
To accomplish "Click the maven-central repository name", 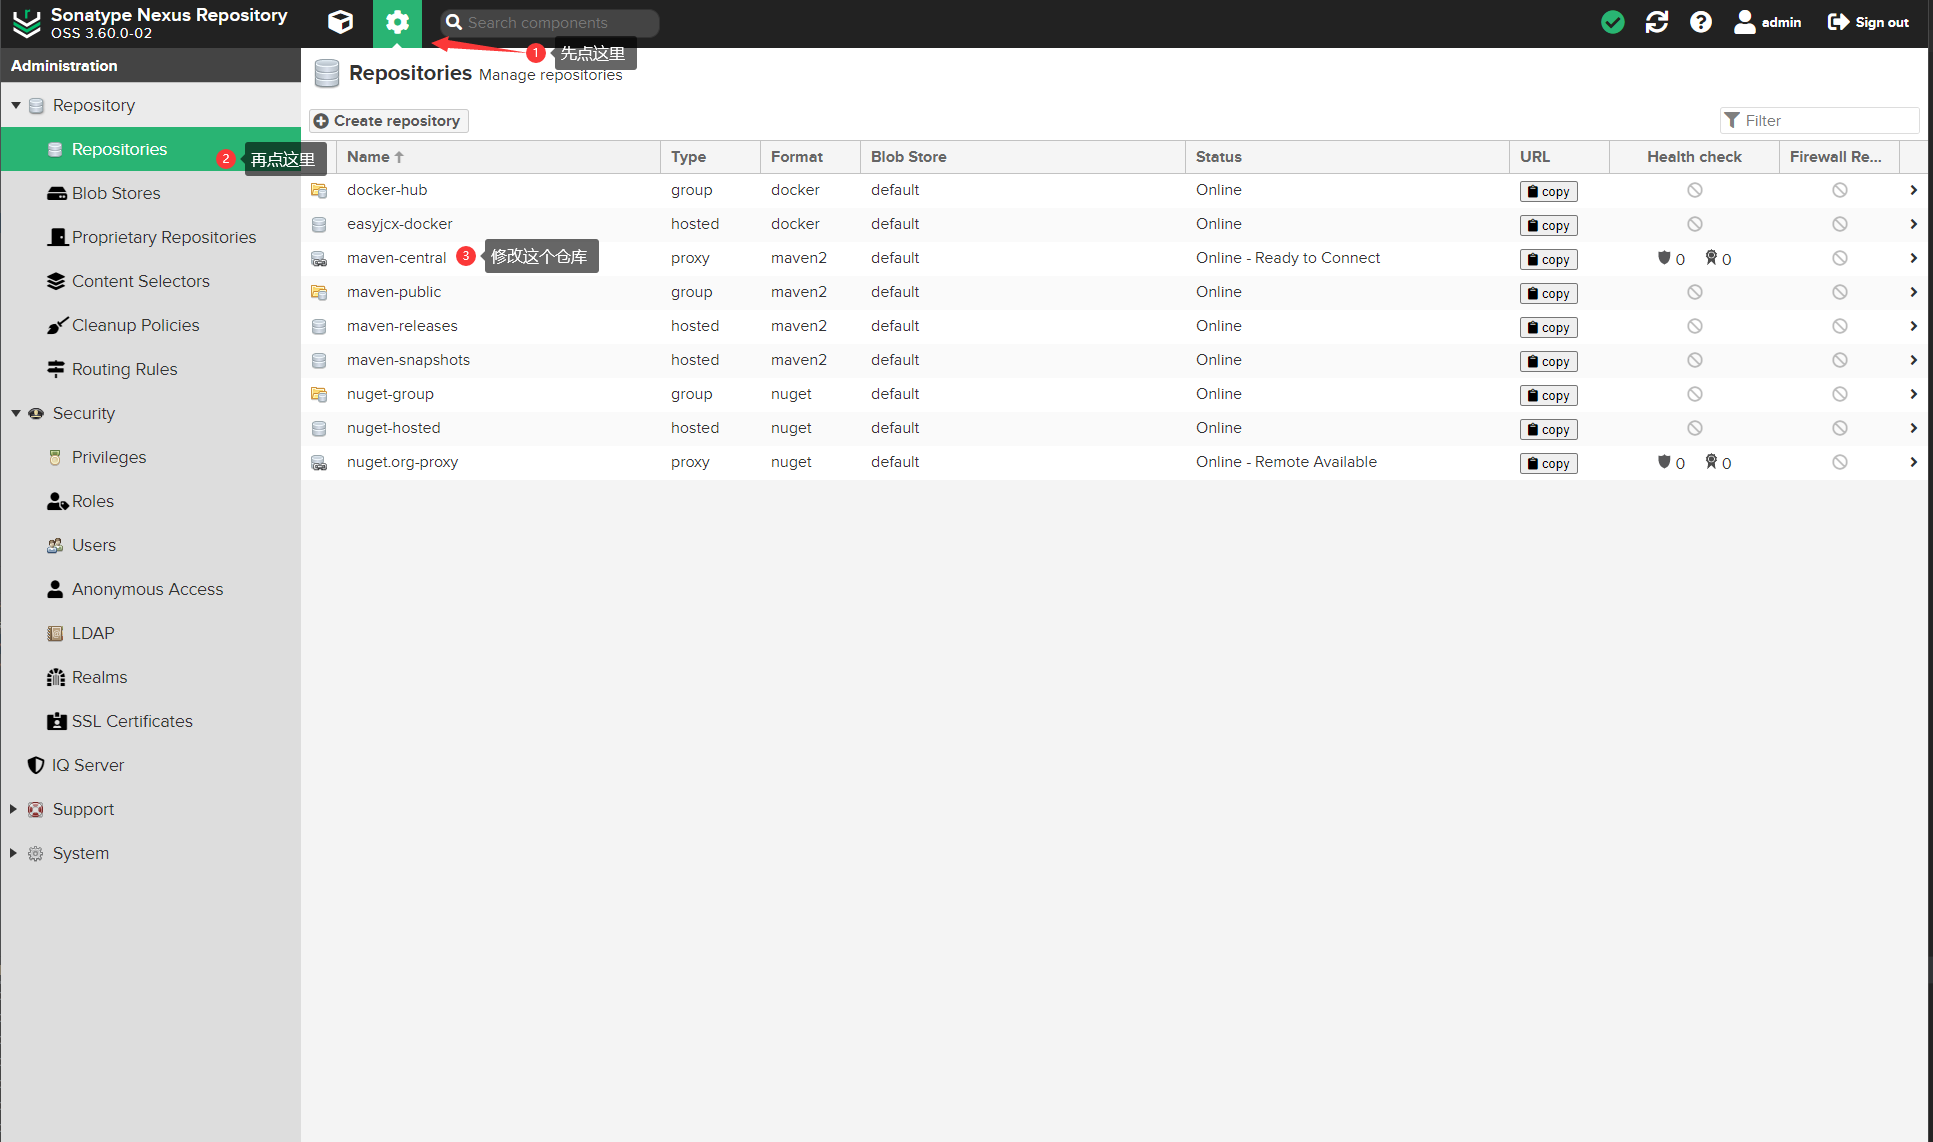I will tap(396, 258).
